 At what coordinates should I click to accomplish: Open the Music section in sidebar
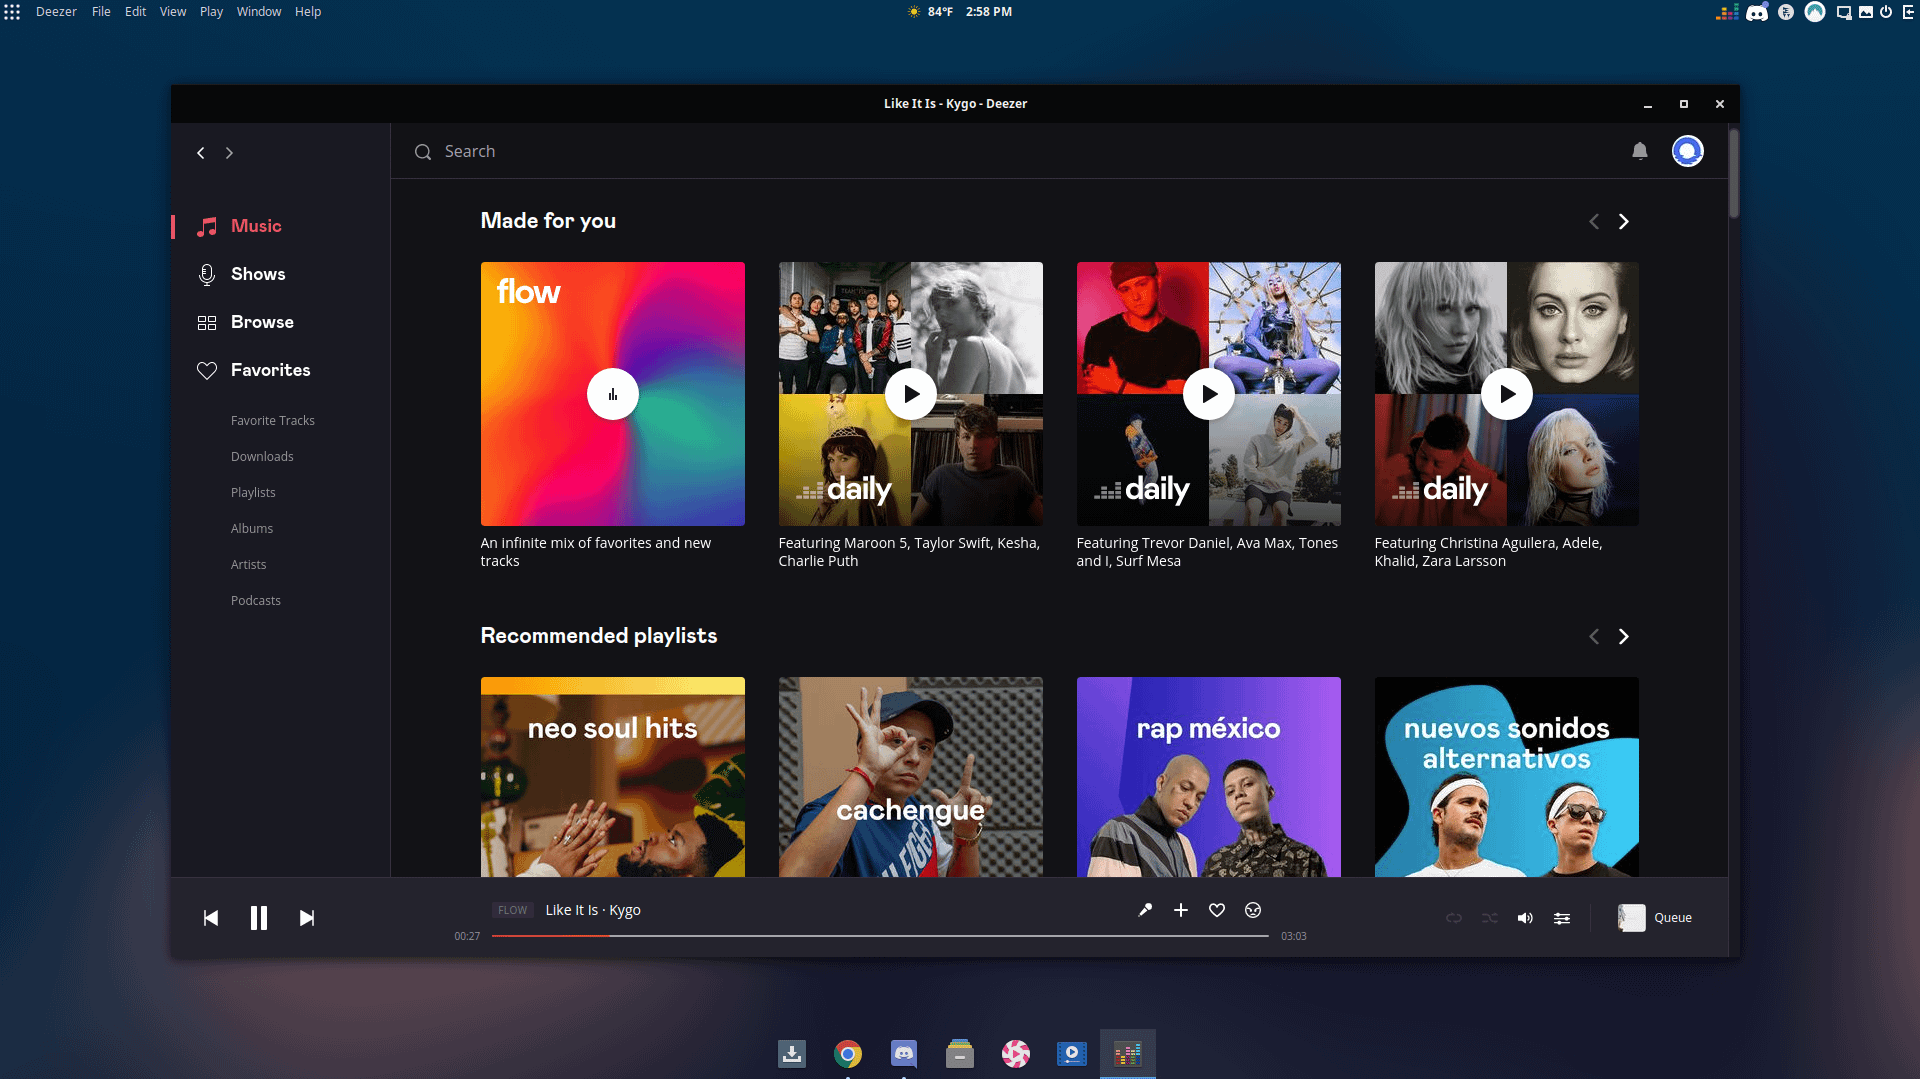tap(239, 226)
